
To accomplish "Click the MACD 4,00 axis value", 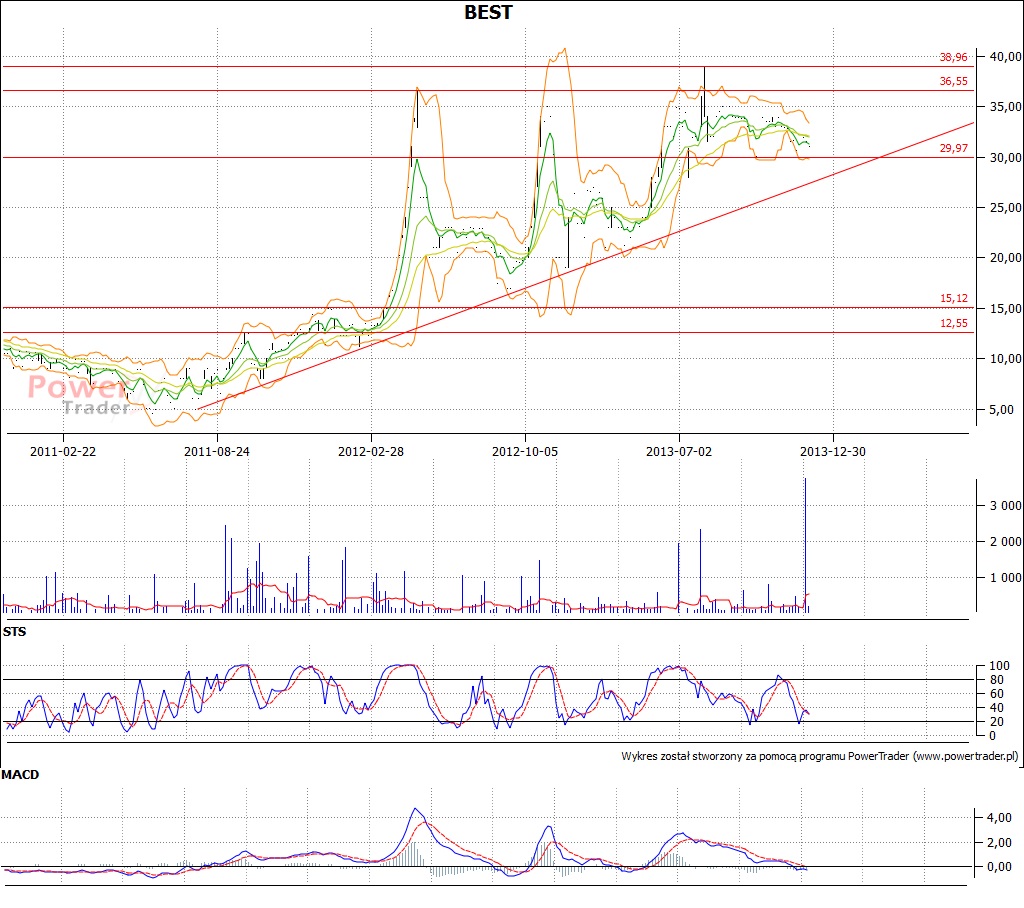I will point(999,817).
